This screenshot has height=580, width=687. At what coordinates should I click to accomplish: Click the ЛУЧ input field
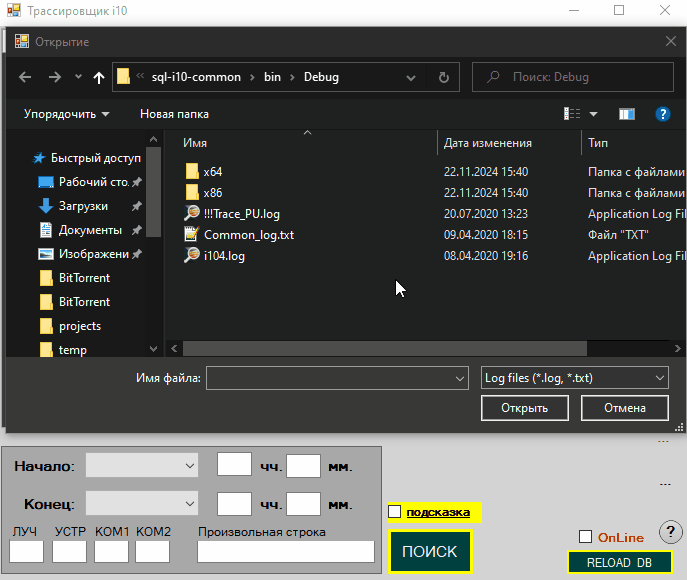26,552
